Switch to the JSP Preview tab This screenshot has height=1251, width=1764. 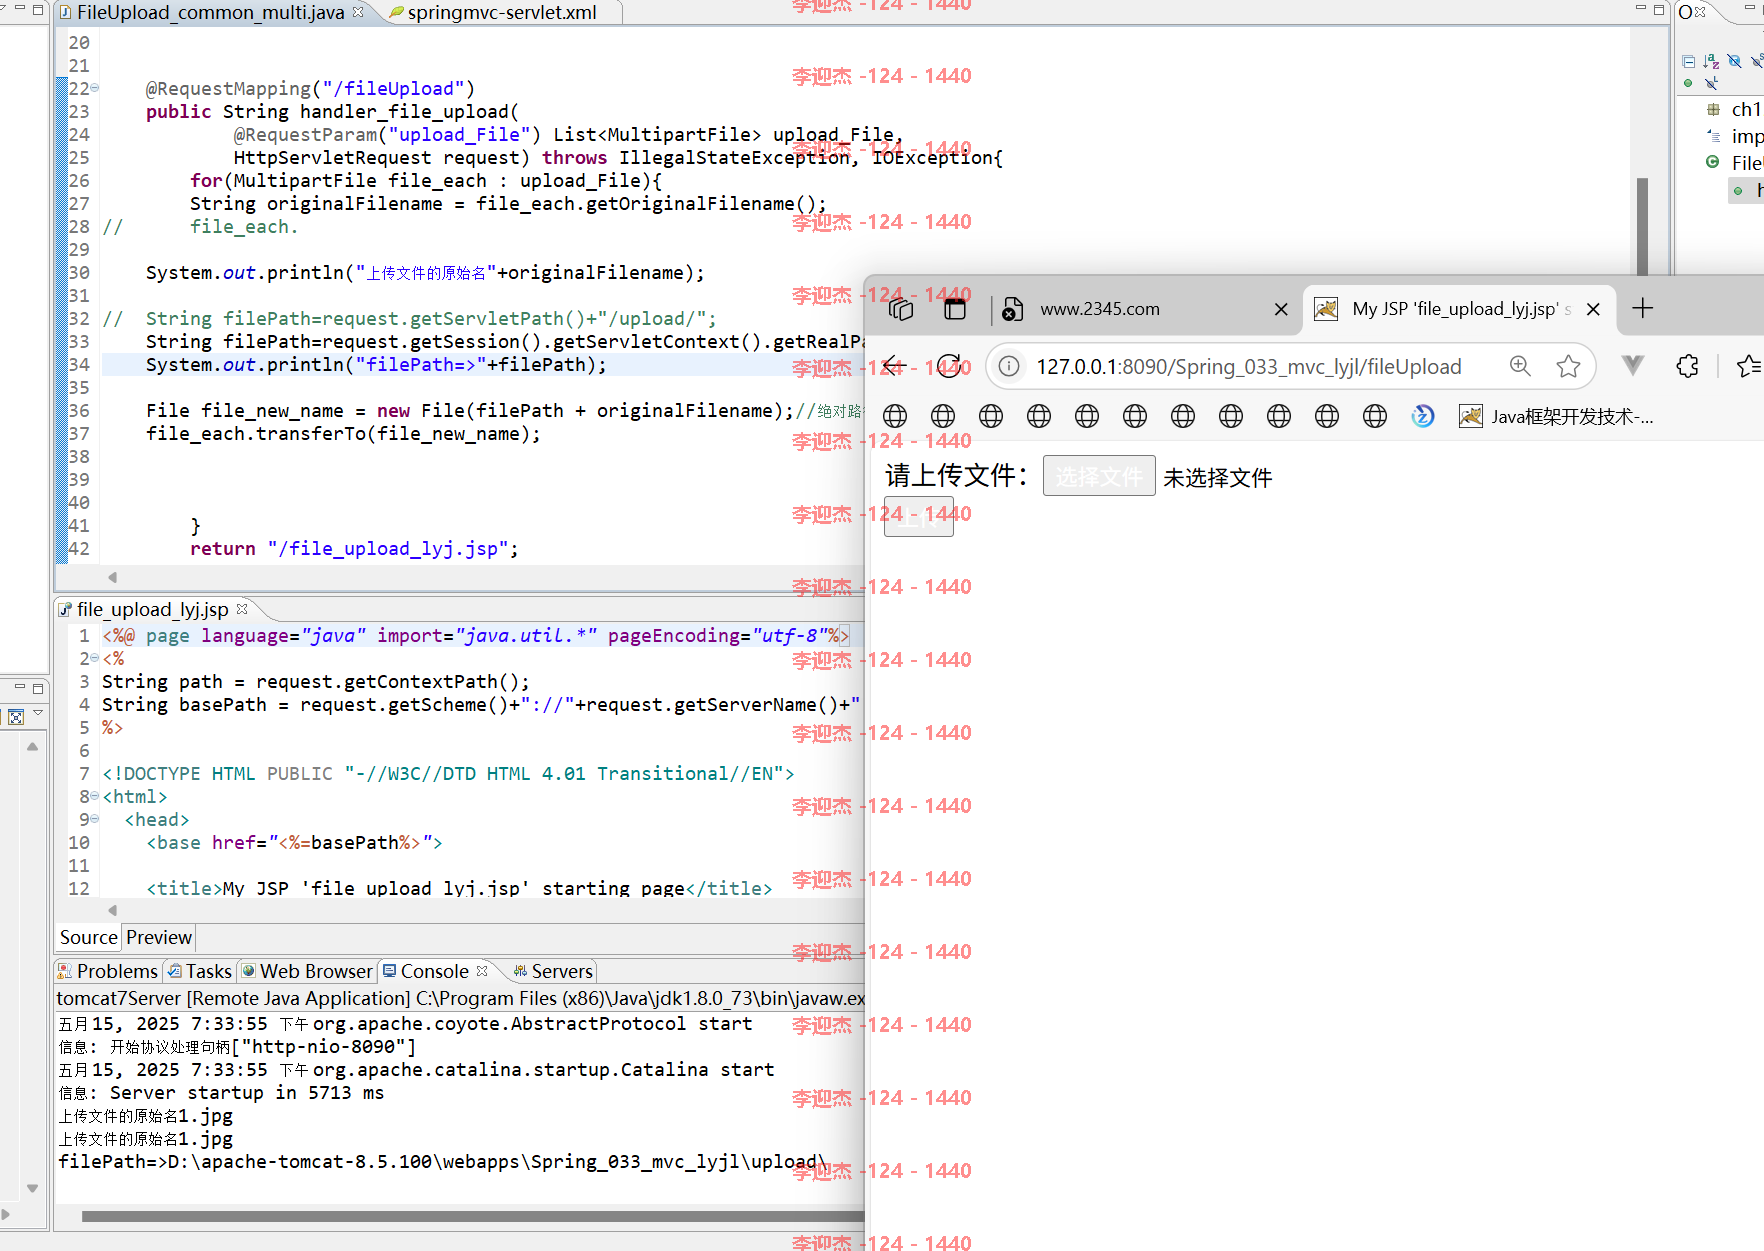pyautogui.click(x=158, y=937)
